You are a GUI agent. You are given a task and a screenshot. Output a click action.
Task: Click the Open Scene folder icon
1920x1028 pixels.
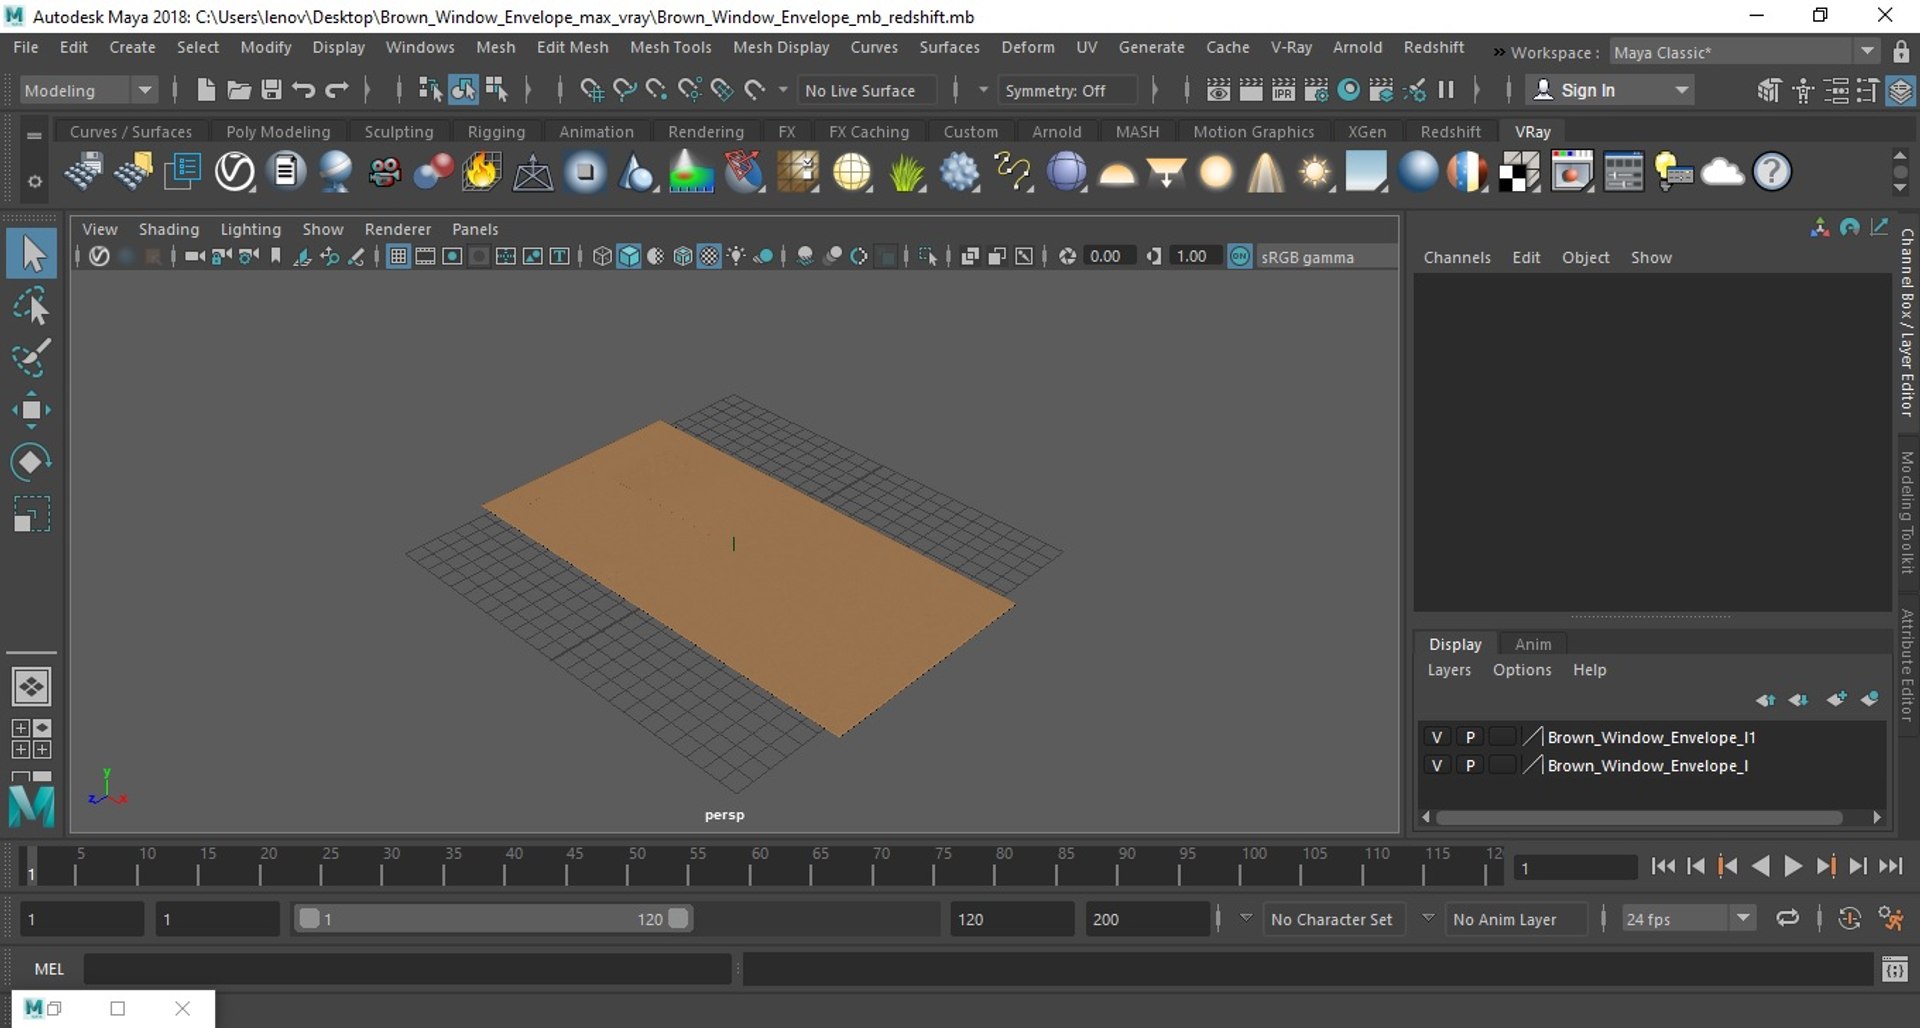pos(238,90)
